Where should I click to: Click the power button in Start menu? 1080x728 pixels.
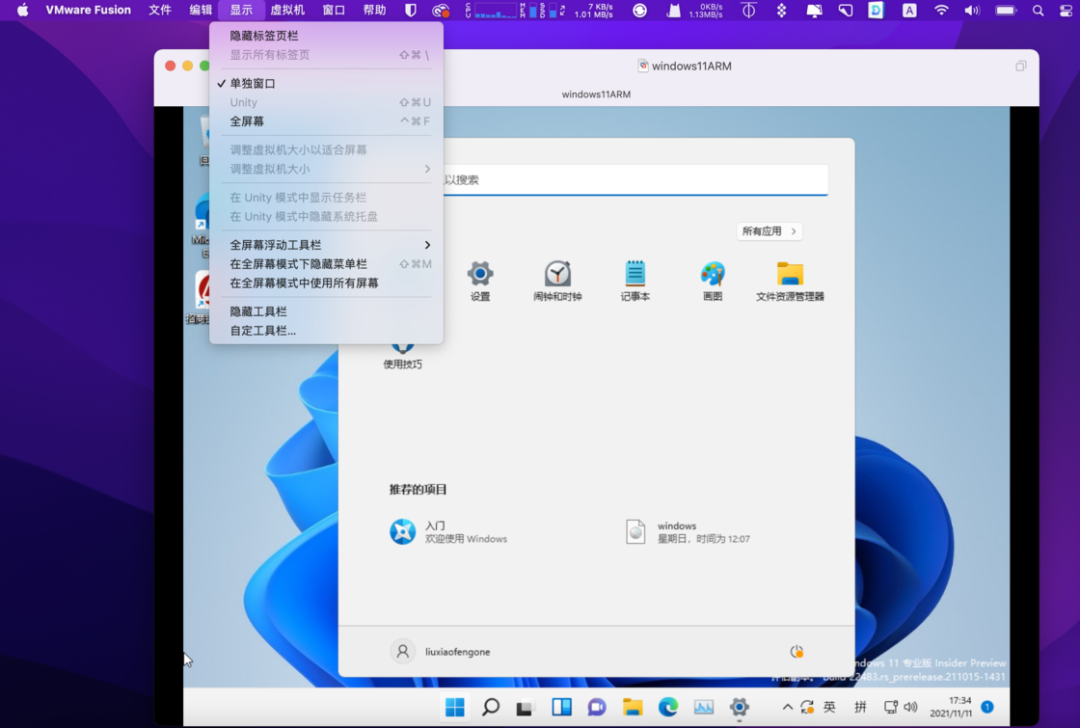coord(797,652)
